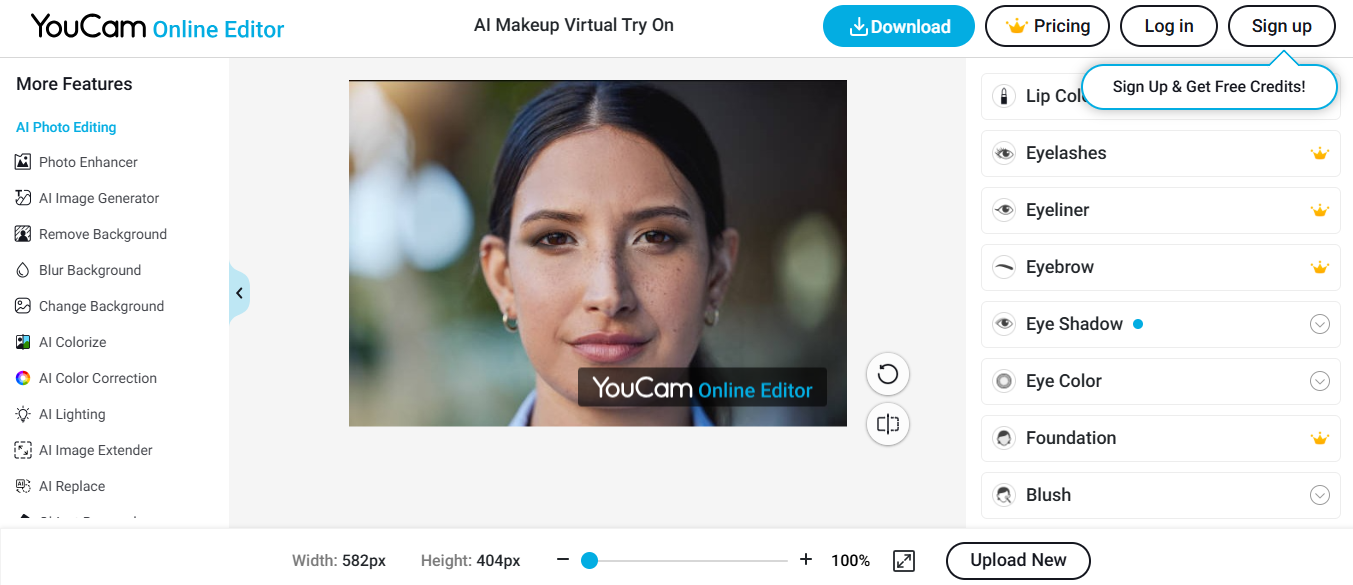
Task: Enable the Eyeliner effect
Action: (x=1160, y=210)
